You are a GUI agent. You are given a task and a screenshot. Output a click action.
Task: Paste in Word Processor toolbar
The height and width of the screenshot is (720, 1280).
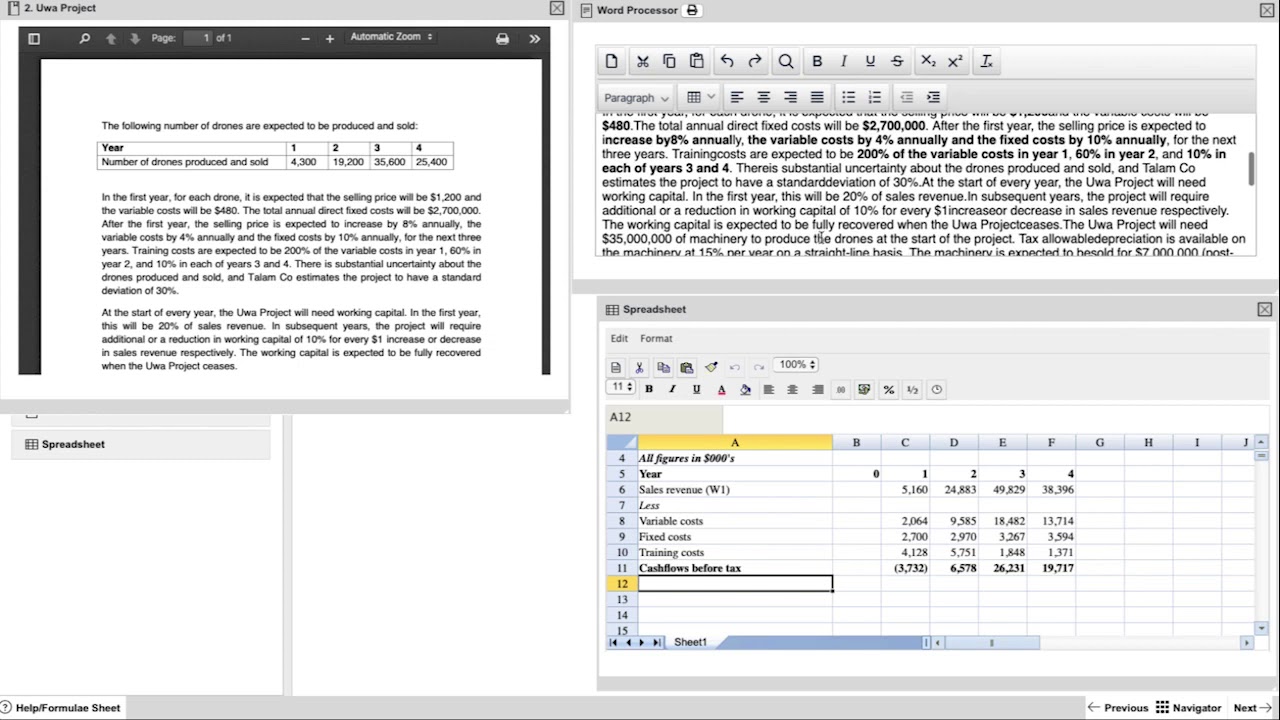click(697, 61)
